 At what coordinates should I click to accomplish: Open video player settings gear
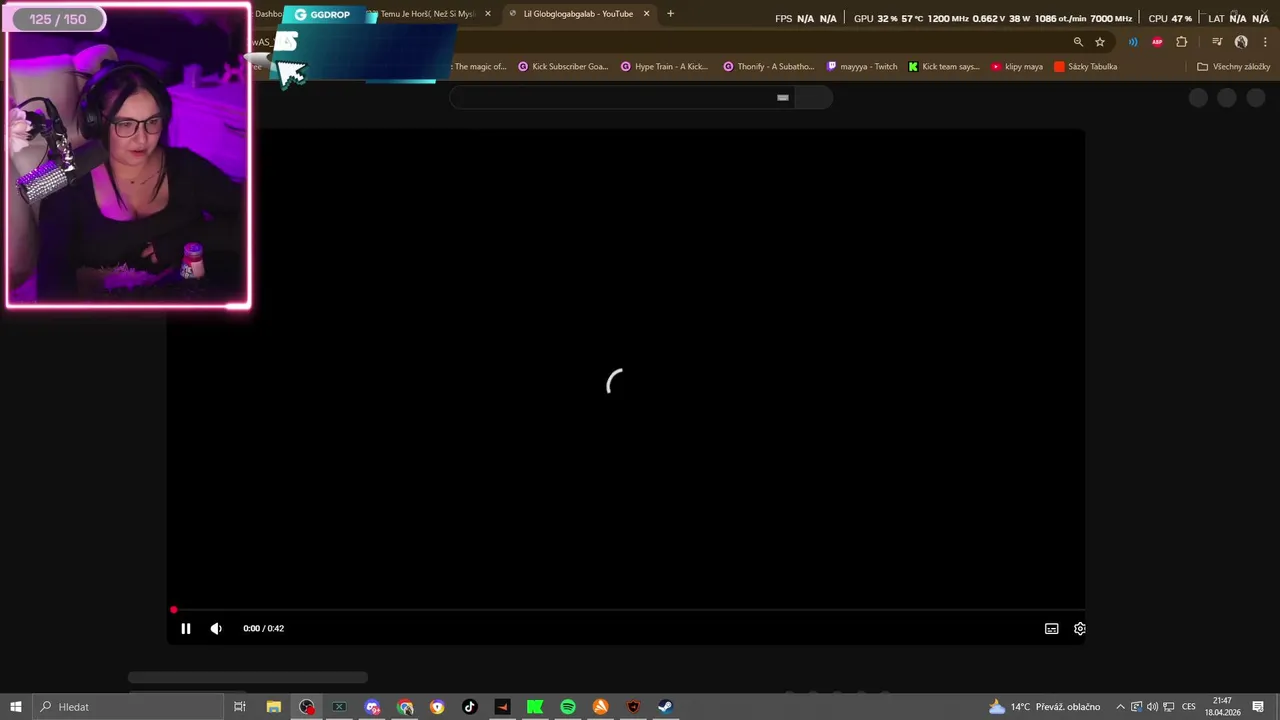pyautogui.click(x=1079, y=628)
